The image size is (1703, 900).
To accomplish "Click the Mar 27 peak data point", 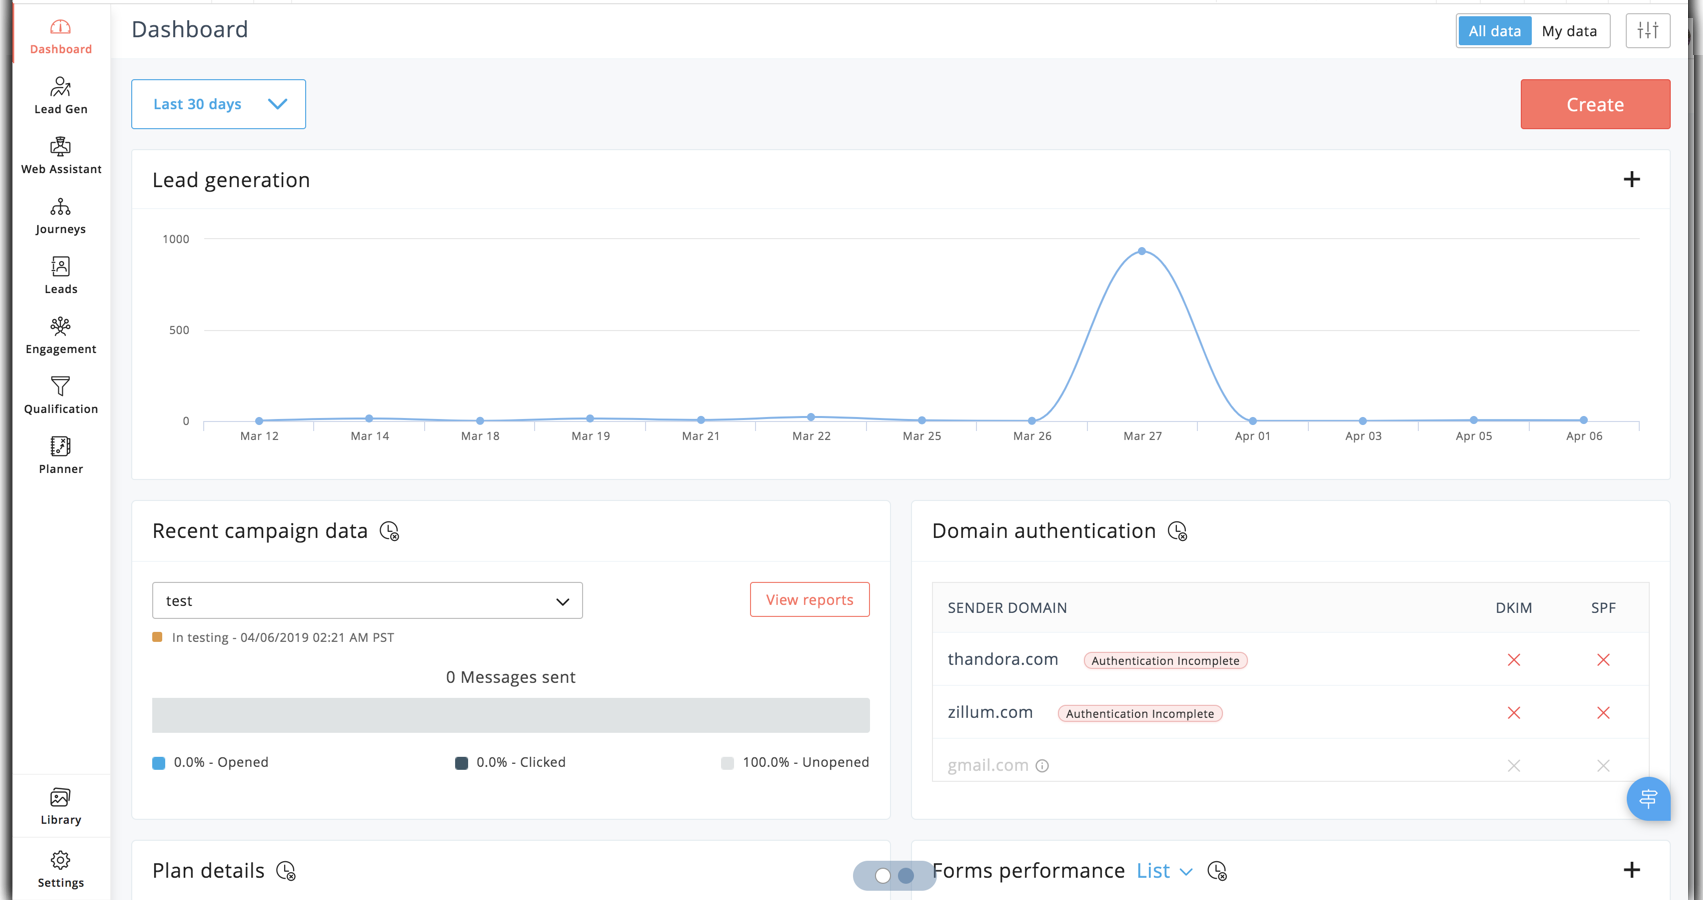I will click(x=1142, y=251).
